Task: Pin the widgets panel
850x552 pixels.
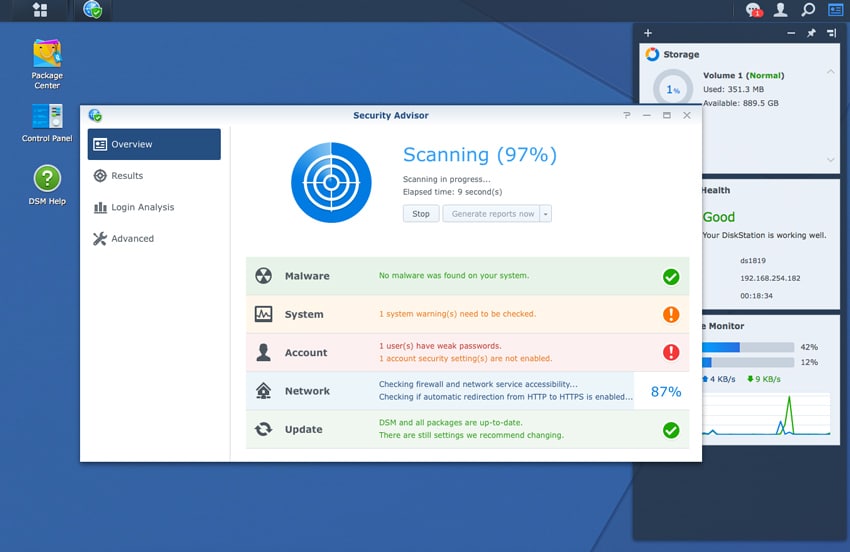Action: pos(811,33)
